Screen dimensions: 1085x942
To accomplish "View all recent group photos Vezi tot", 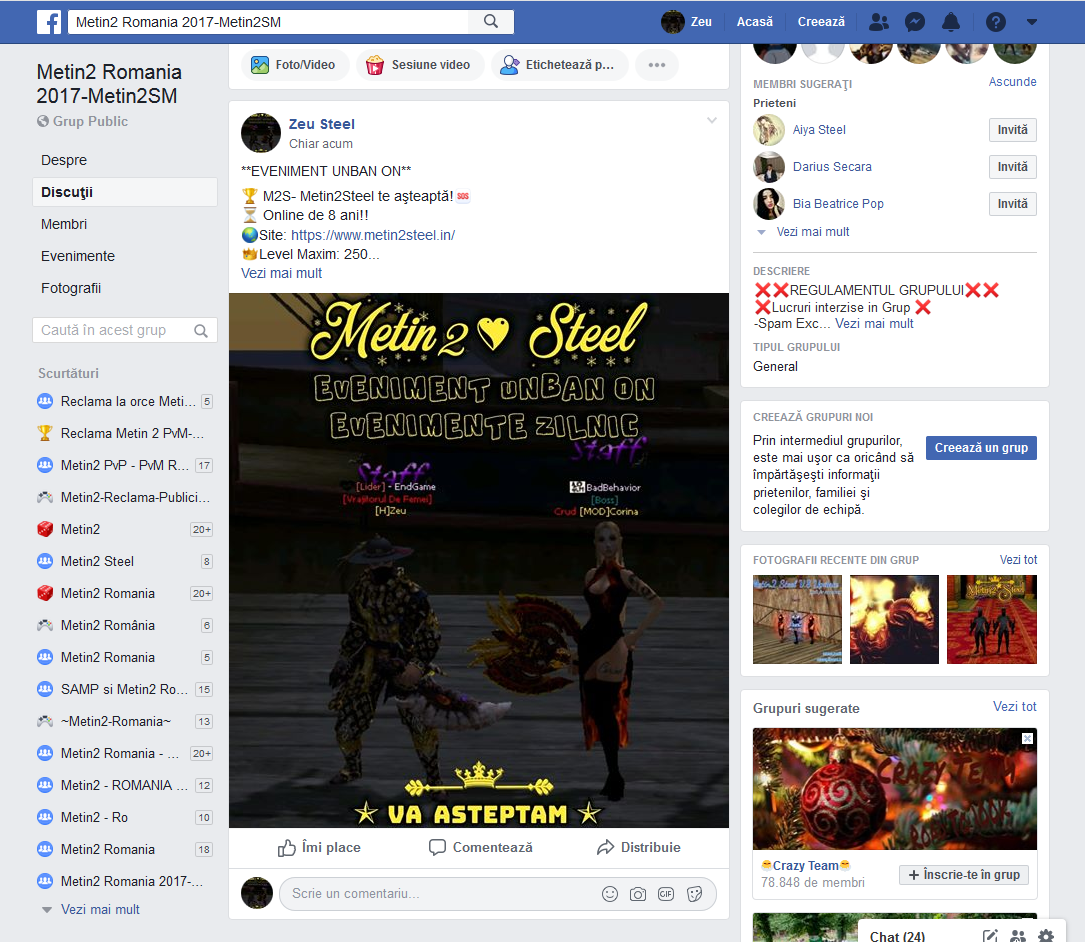I will (x=1018, y=560).
